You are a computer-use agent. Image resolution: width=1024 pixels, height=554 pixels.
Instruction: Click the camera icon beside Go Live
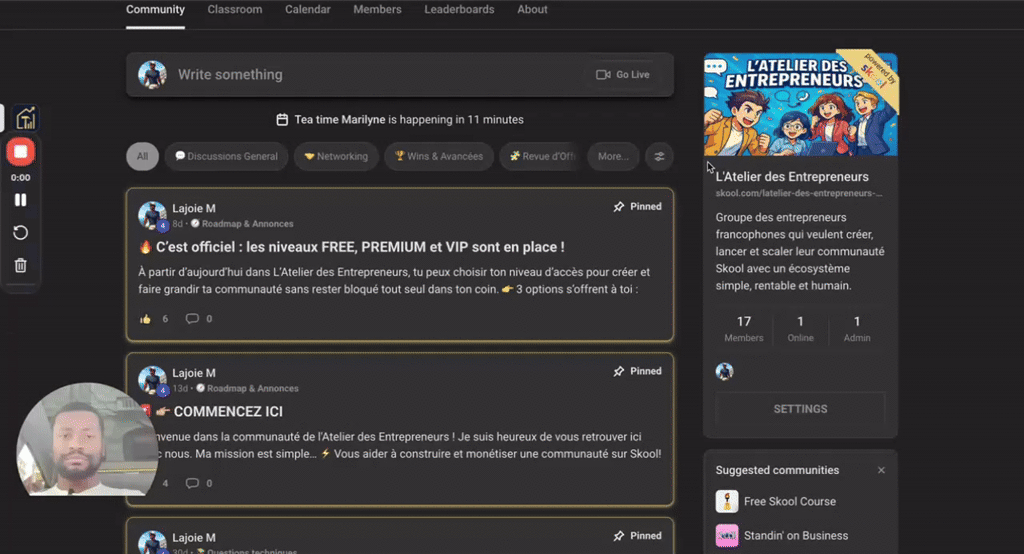(x=603, y=74)
